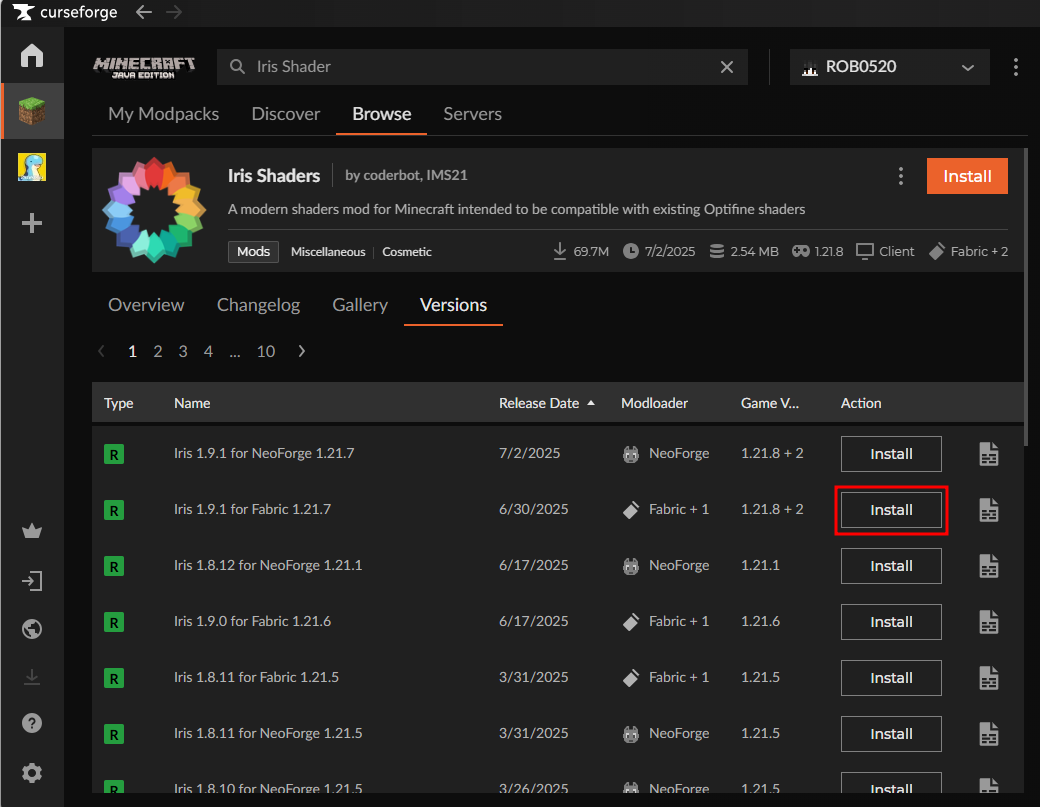Open the Gallery tab
The image size is (1040, 807).
click(x=360, y=305)
